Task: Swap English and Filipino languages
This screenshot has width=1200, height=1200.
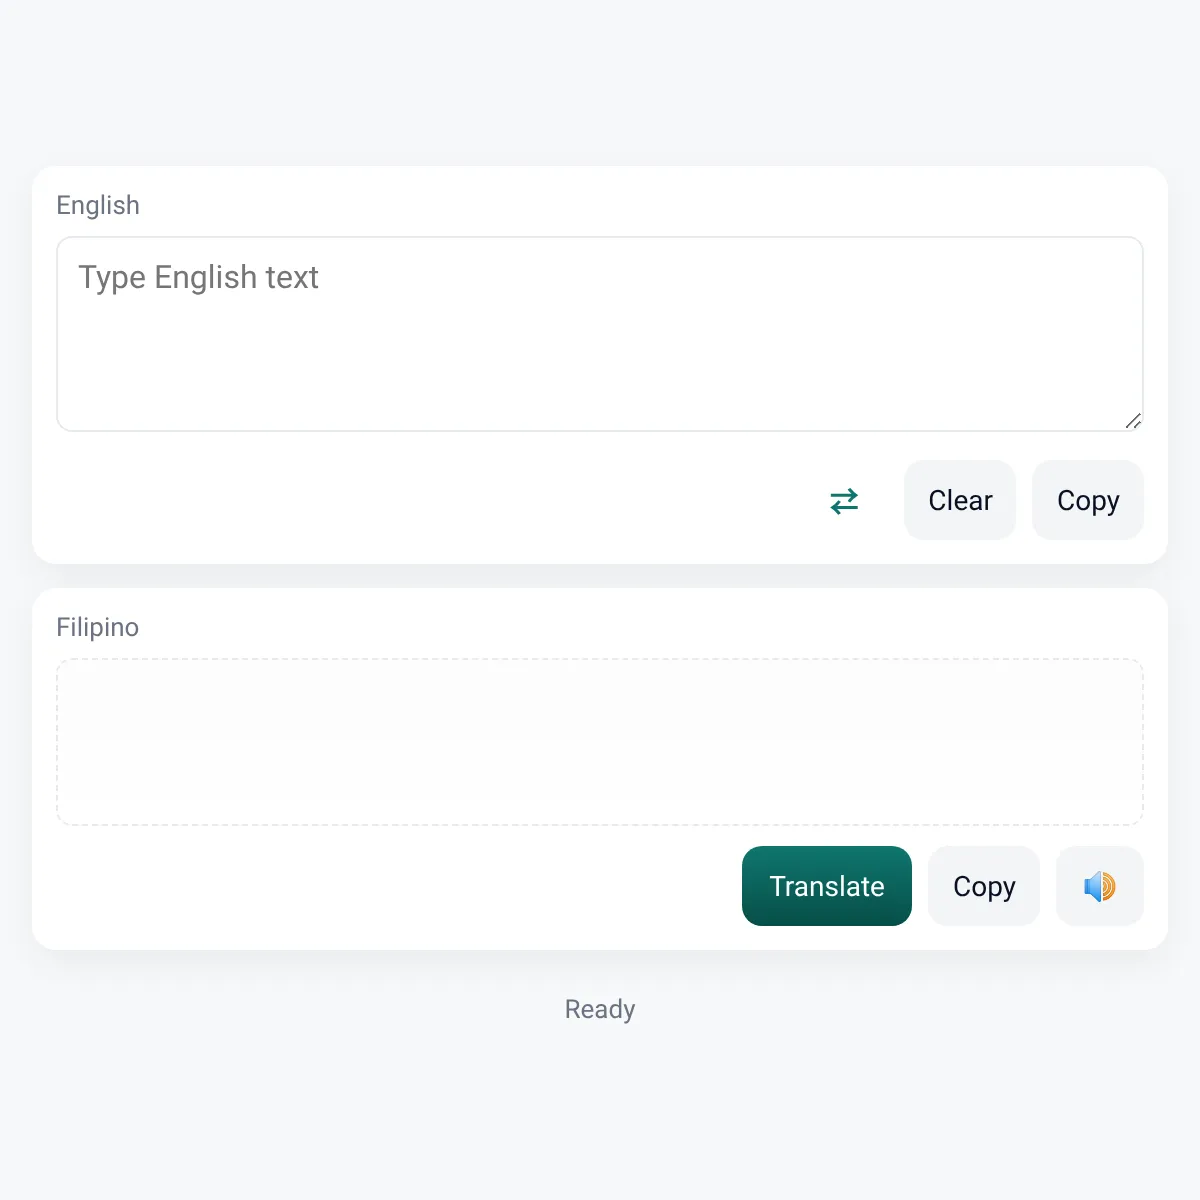Action: (x=844, y=500)
